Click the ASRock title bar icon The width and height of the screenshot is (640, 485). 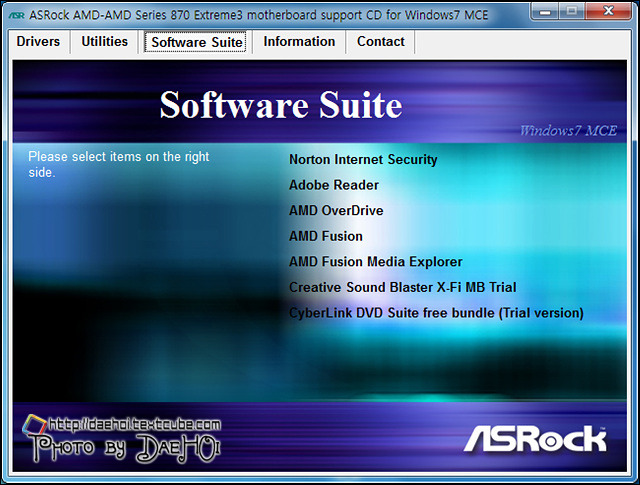pyautogui.click(x=17, y=15)
